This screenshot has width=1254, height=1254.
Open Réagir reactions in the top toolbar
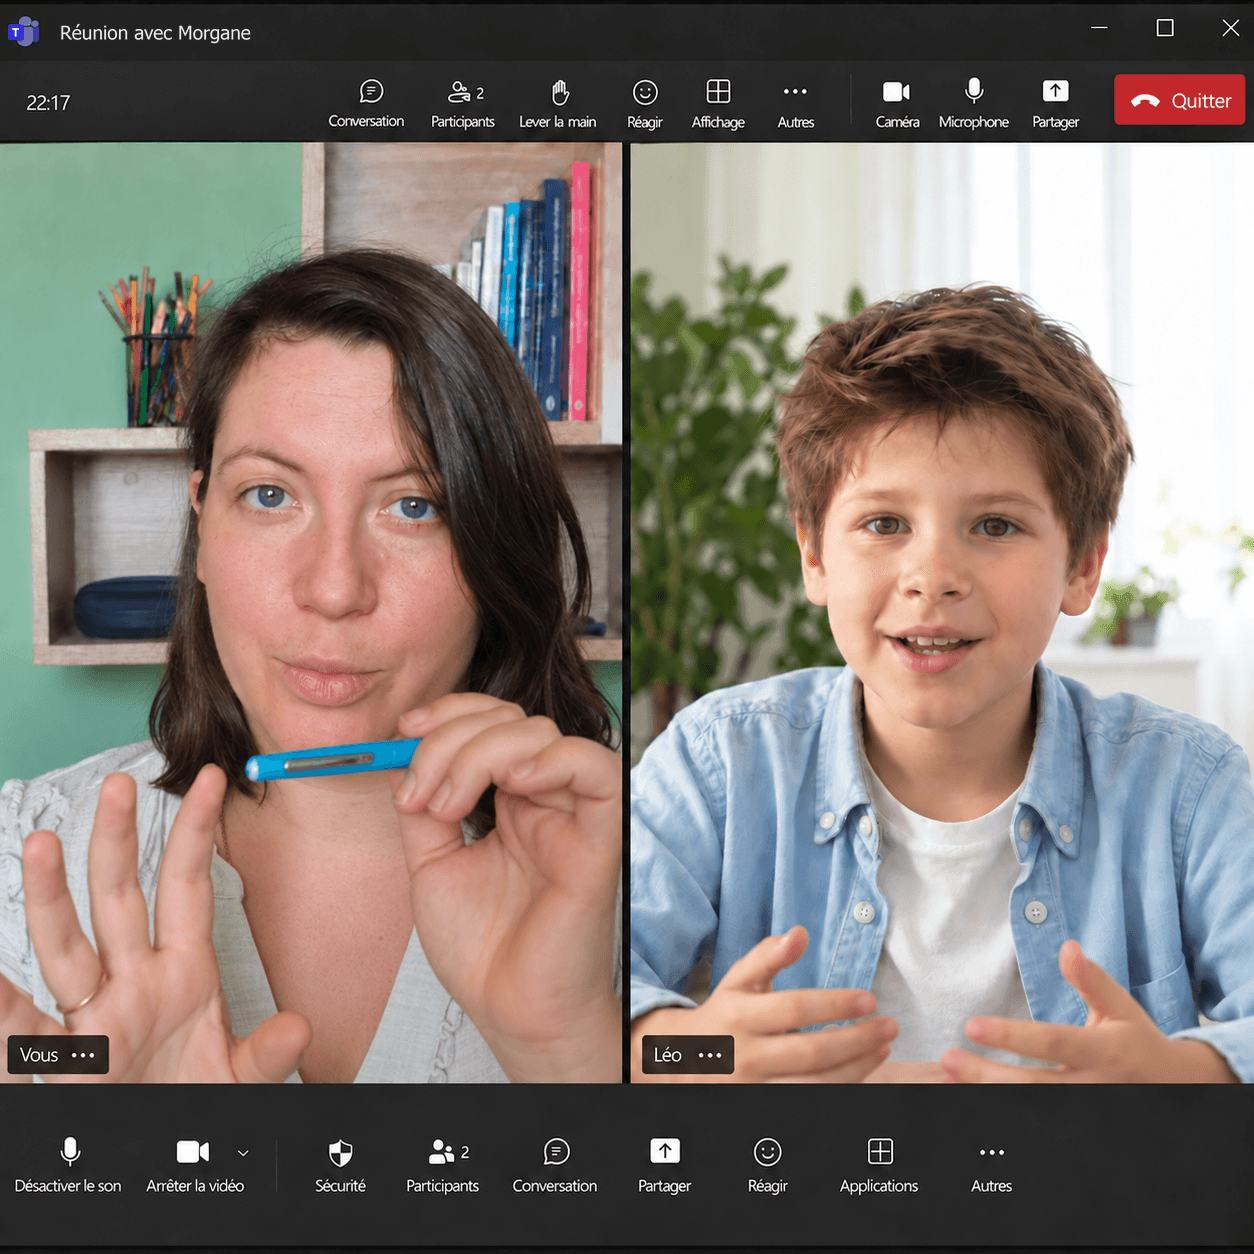click(645, 104)
